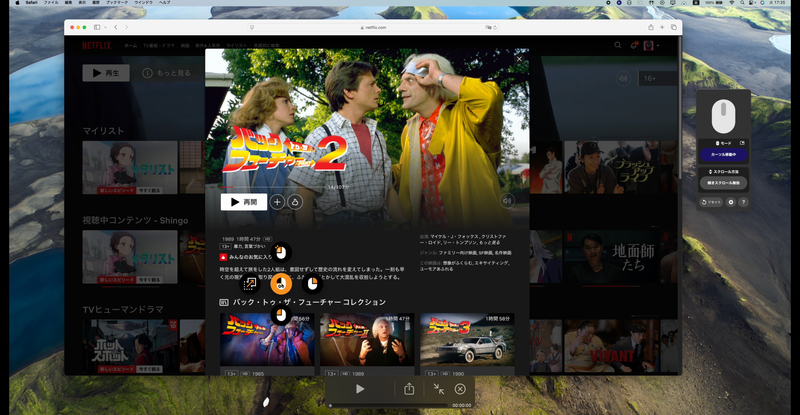Click the 16+ maturity rating badge
Image resolution: width=800 pixels, height=415 pixels.
pos(657,79)
